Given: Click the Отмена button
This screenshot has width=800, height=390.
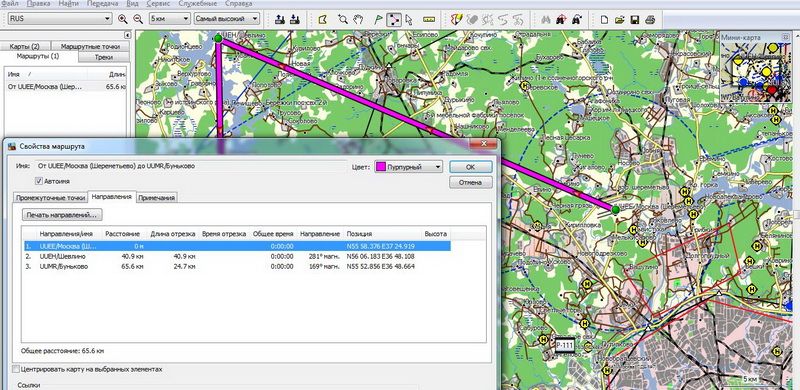Looking at the screenshot, I should coord(470,182).
